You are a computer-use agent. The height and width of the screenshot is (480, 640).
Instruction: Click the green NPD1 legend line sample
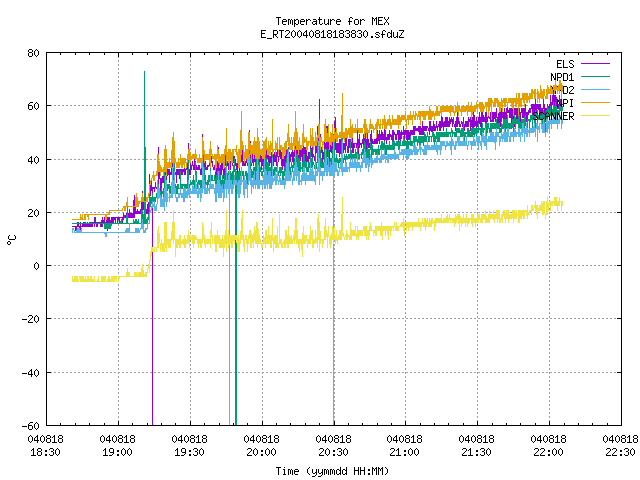click(x=595, y=76)
